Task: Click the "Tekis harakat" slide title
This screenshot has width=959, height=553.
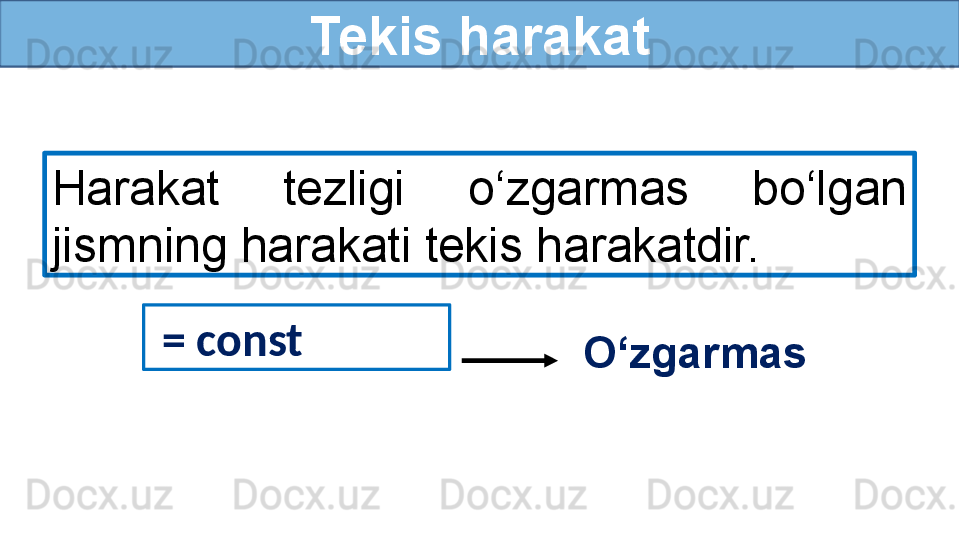Action: 479,36
